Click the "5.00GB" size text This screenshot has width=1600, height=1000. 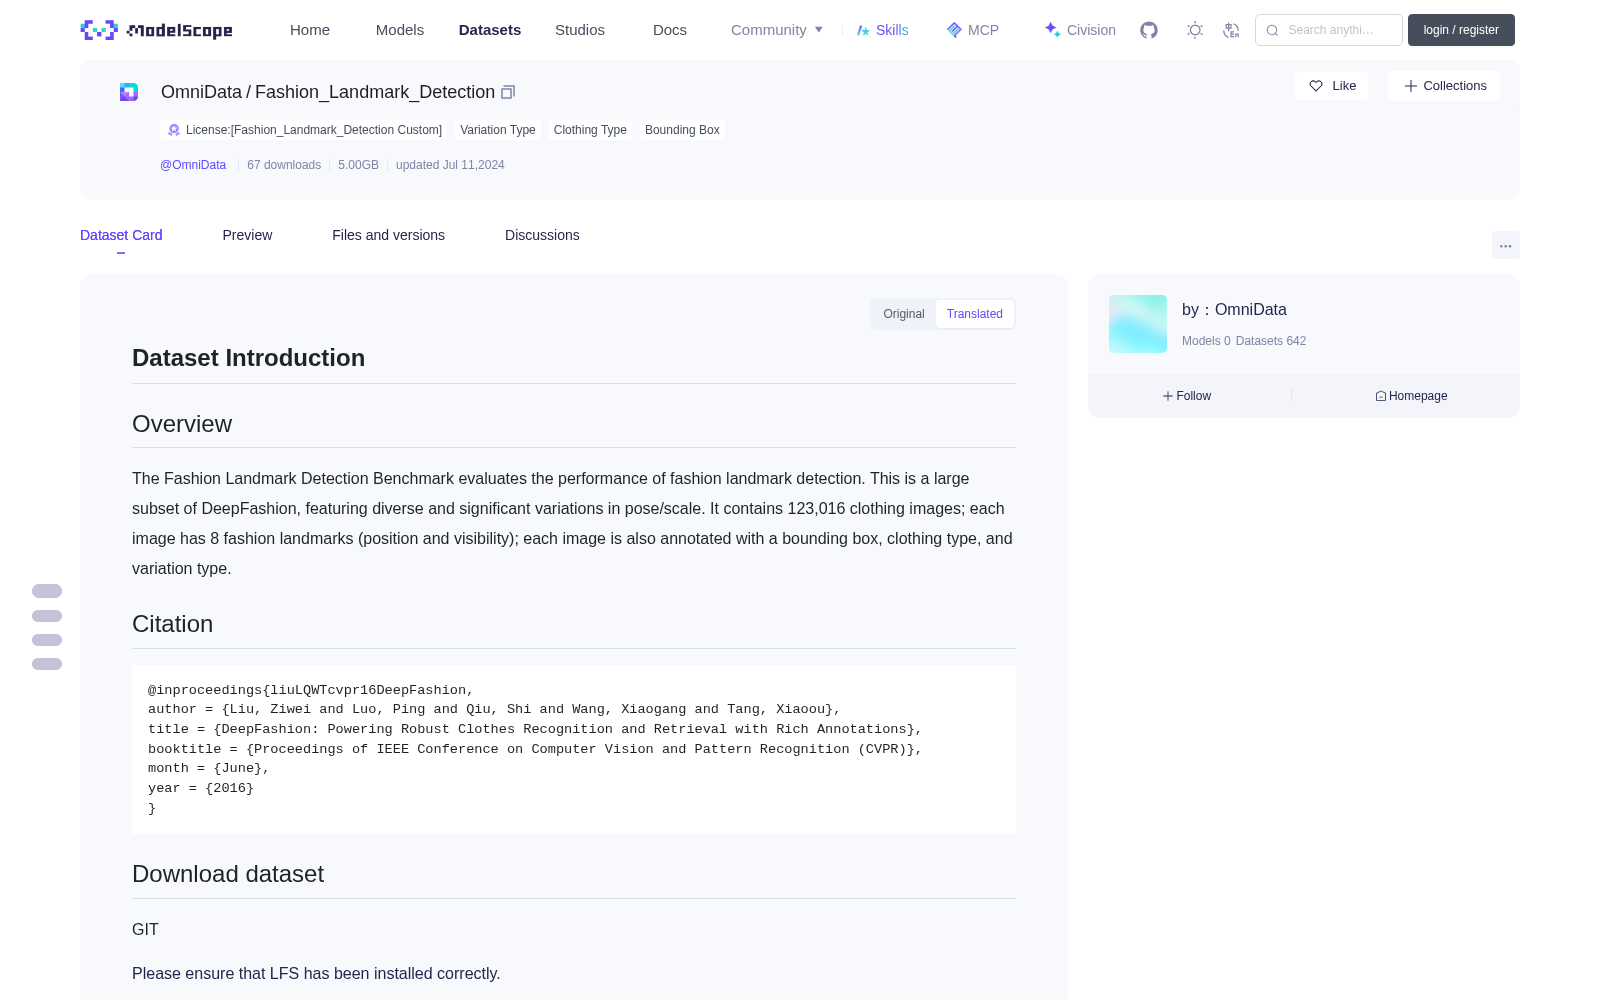pyautogui.click(x=358, y=165)
